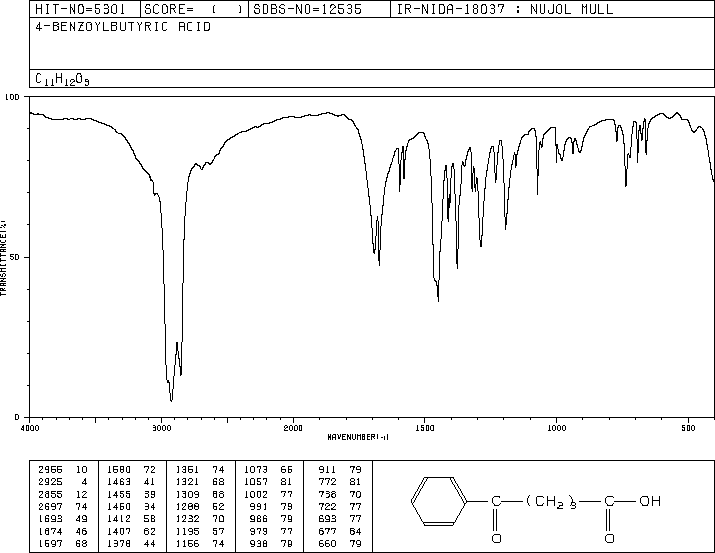Select the 1412 peak entry

click(x=119, y=519)
